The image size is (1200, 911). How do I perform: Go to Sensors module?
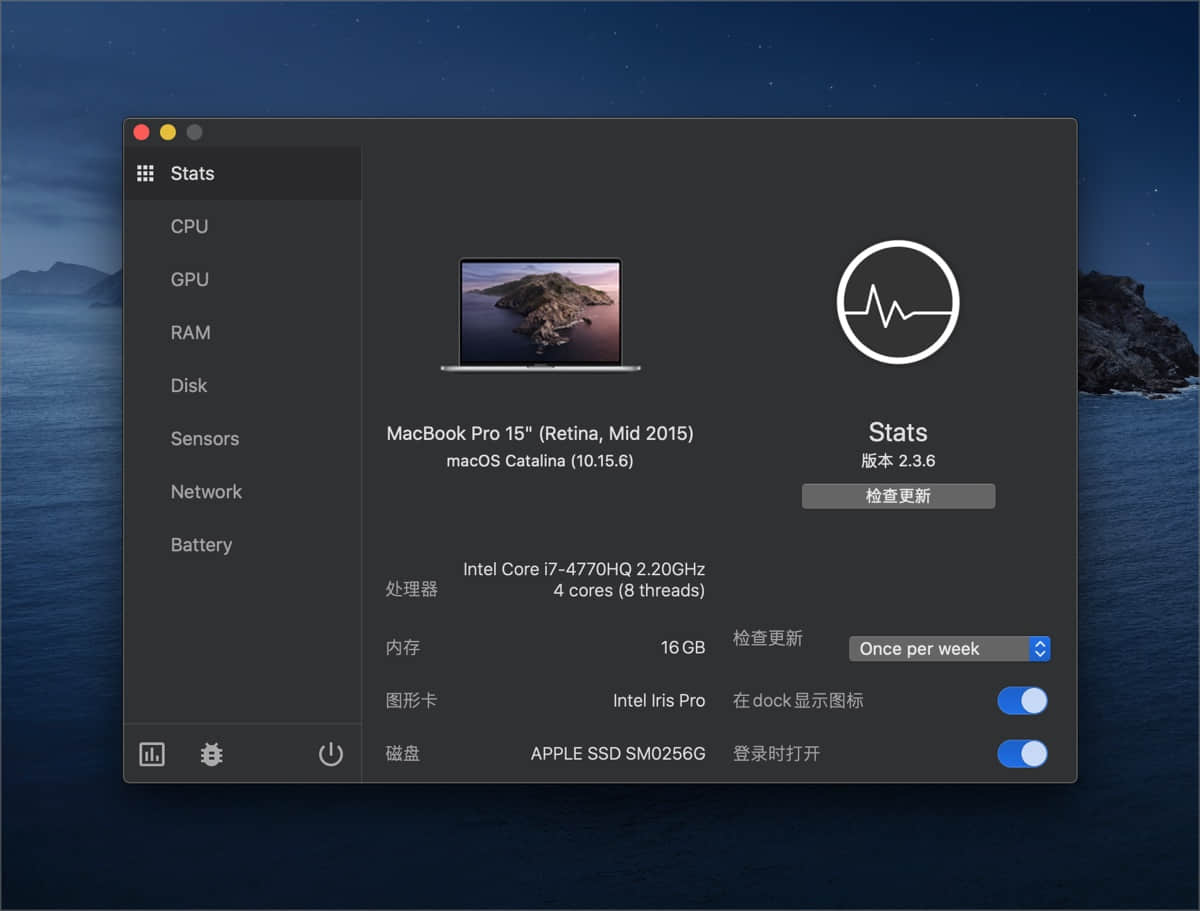pyautogui.click(x=204, y=438)
